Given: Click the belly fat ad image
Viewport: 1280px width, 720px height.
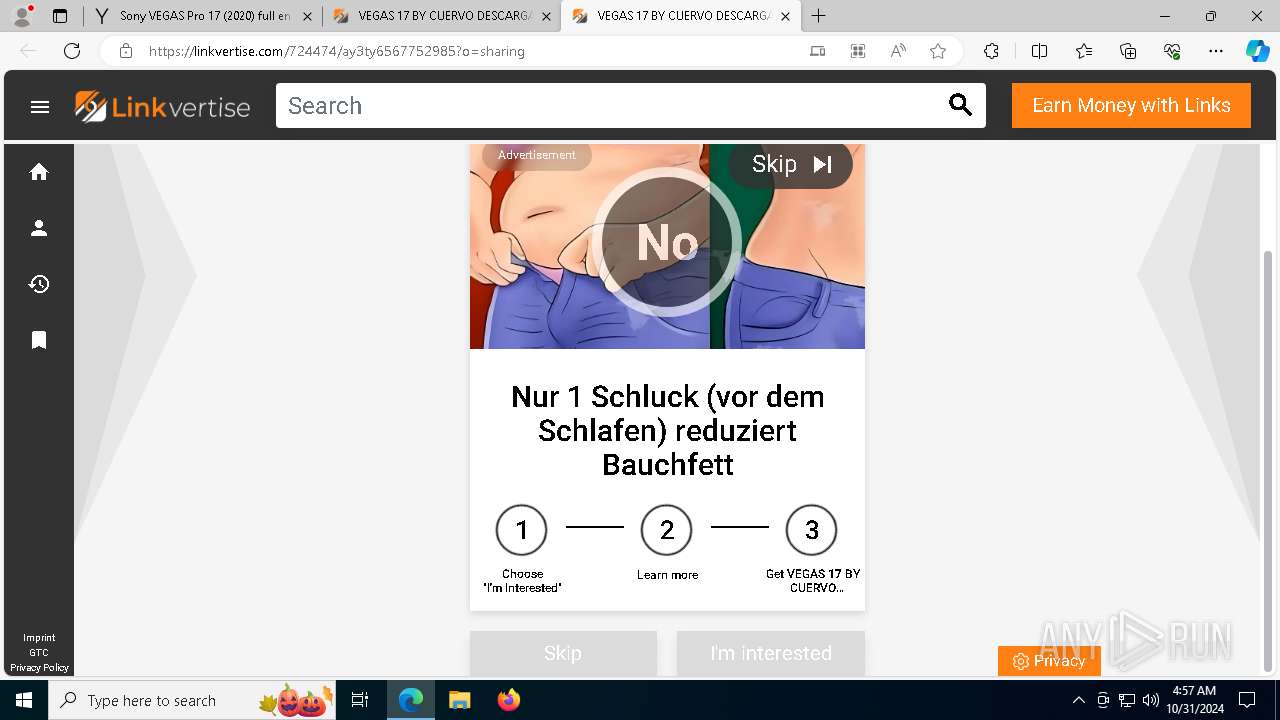Looking at the screenshot, I should point(667,246).
